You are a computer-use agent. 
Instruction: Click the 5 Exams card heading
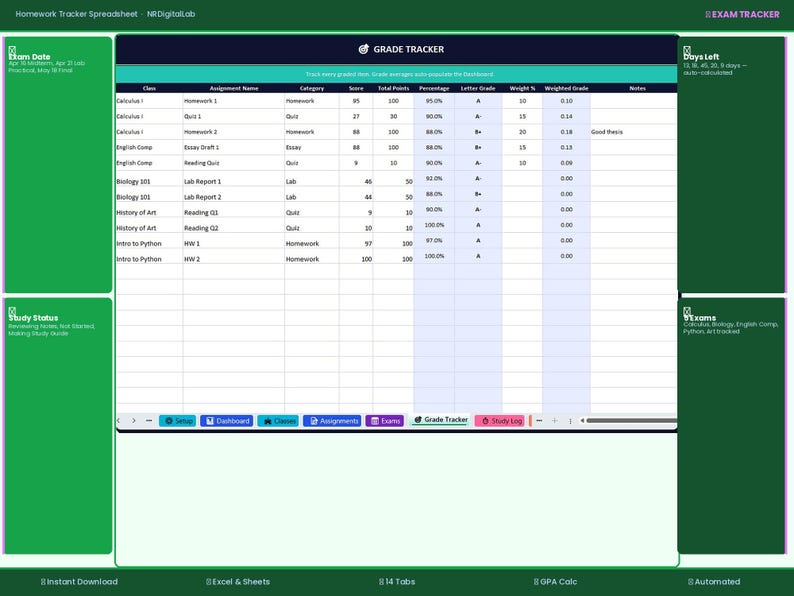click(x=699, y=317)
